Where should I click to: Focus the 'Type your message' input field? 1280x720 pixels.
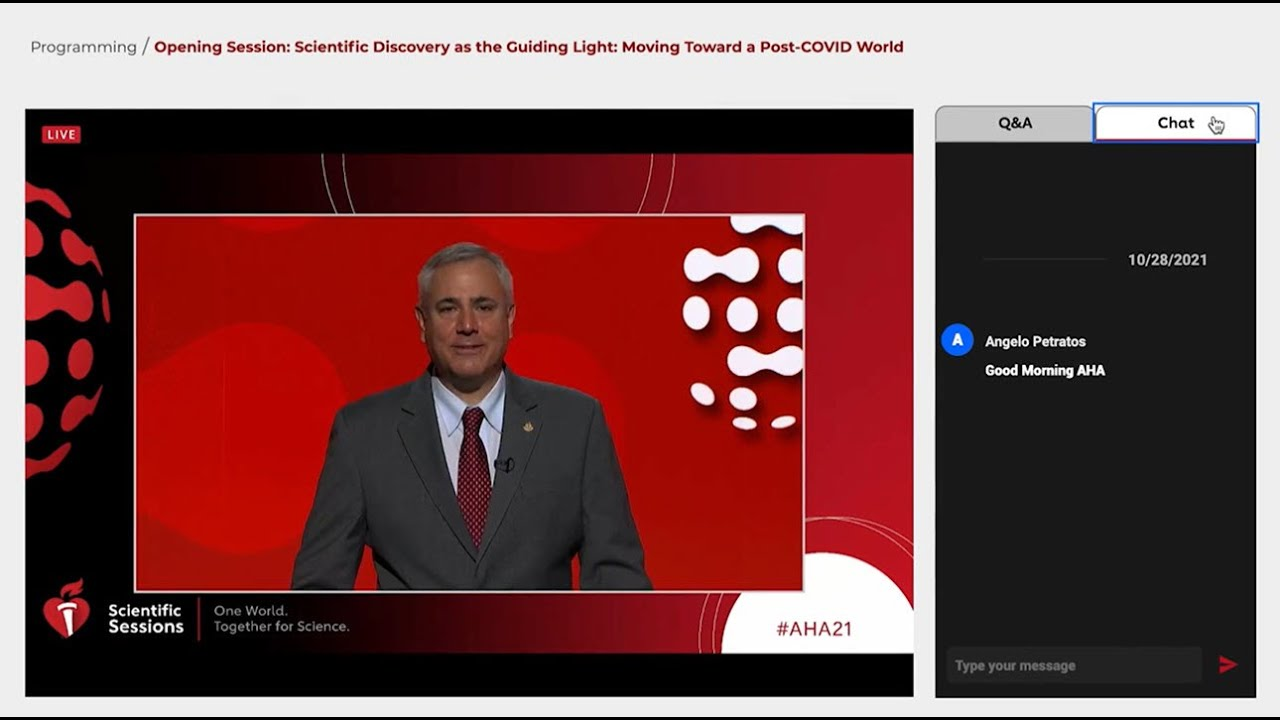pyautogui.click(x=1074, y=665)
